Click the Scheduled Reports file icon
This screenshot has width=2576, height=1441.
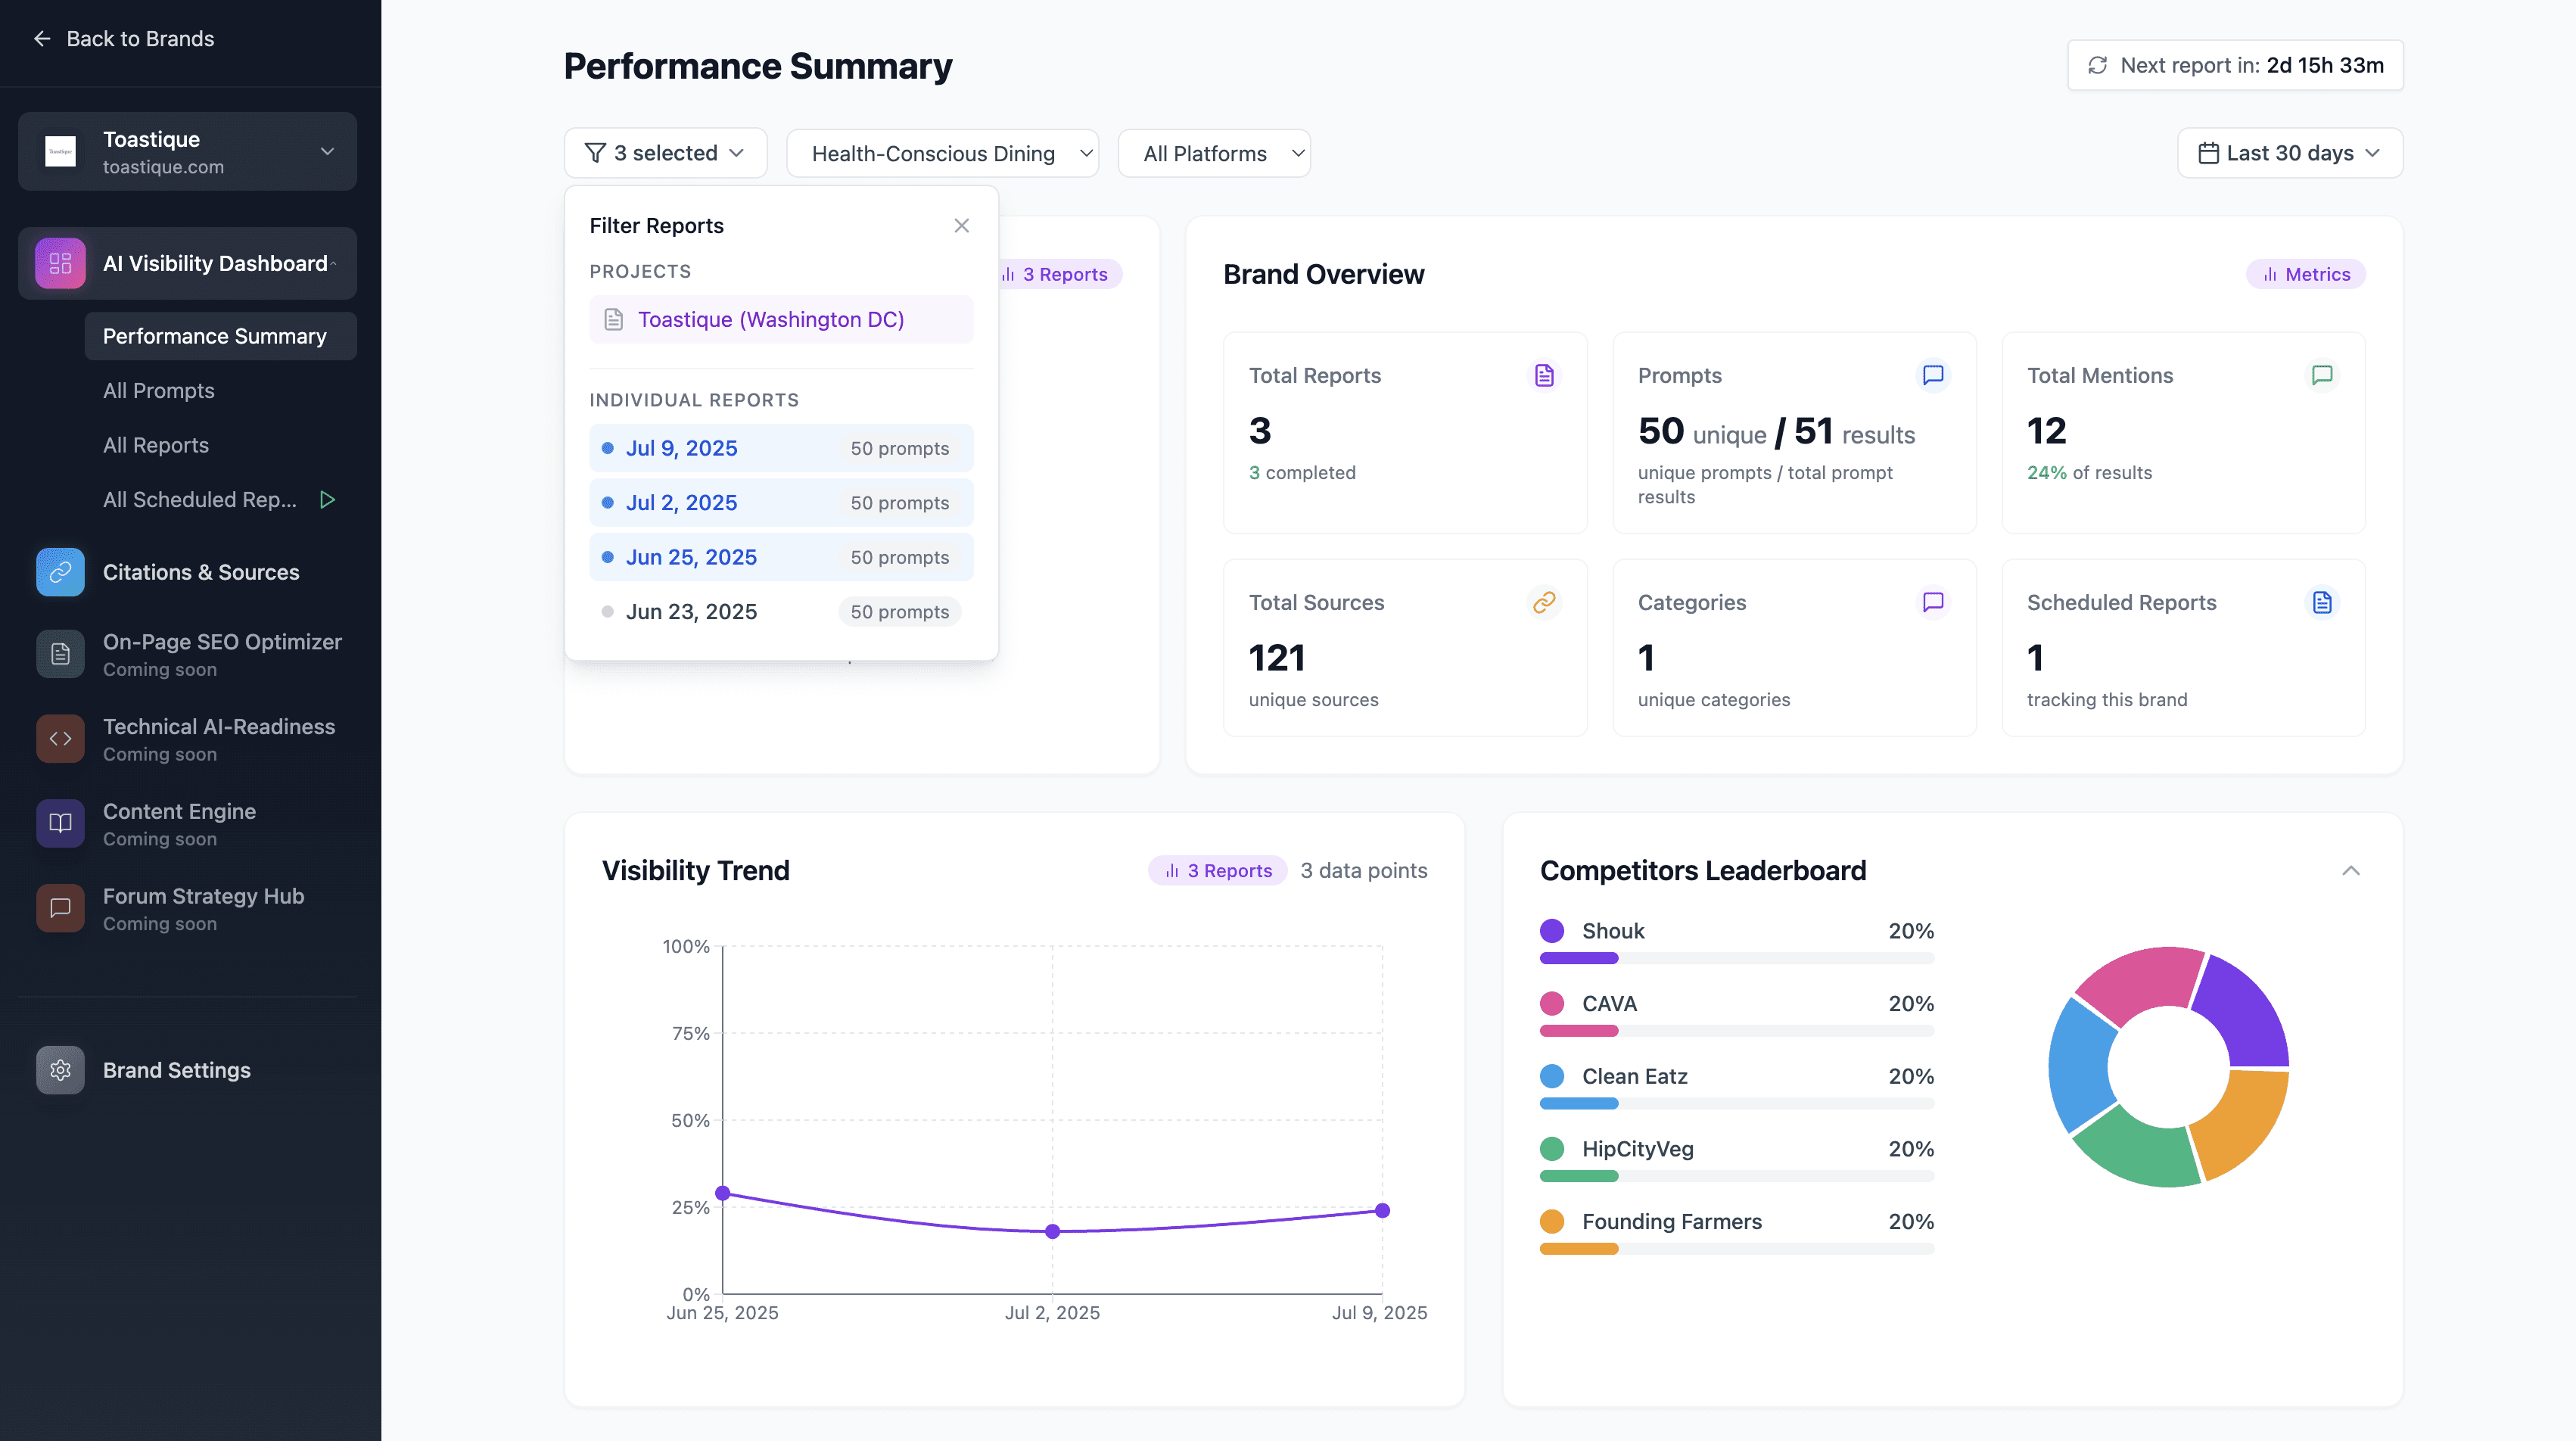[x=2322, y=602]
